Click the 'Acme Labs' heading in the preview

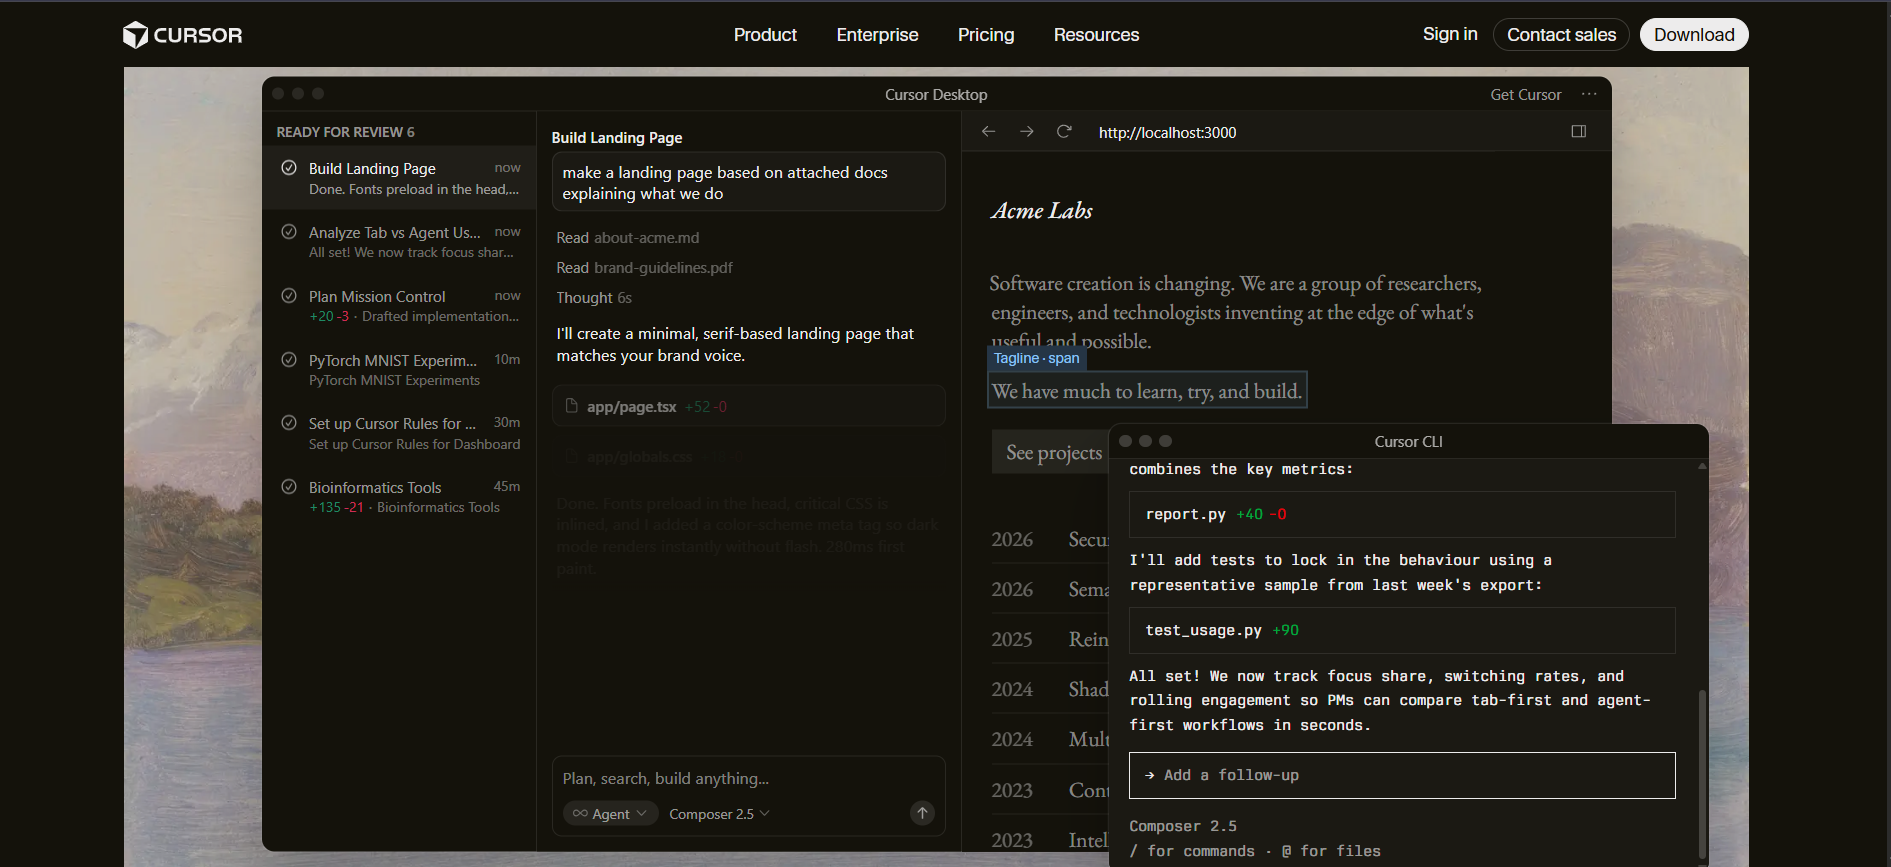1041,211
